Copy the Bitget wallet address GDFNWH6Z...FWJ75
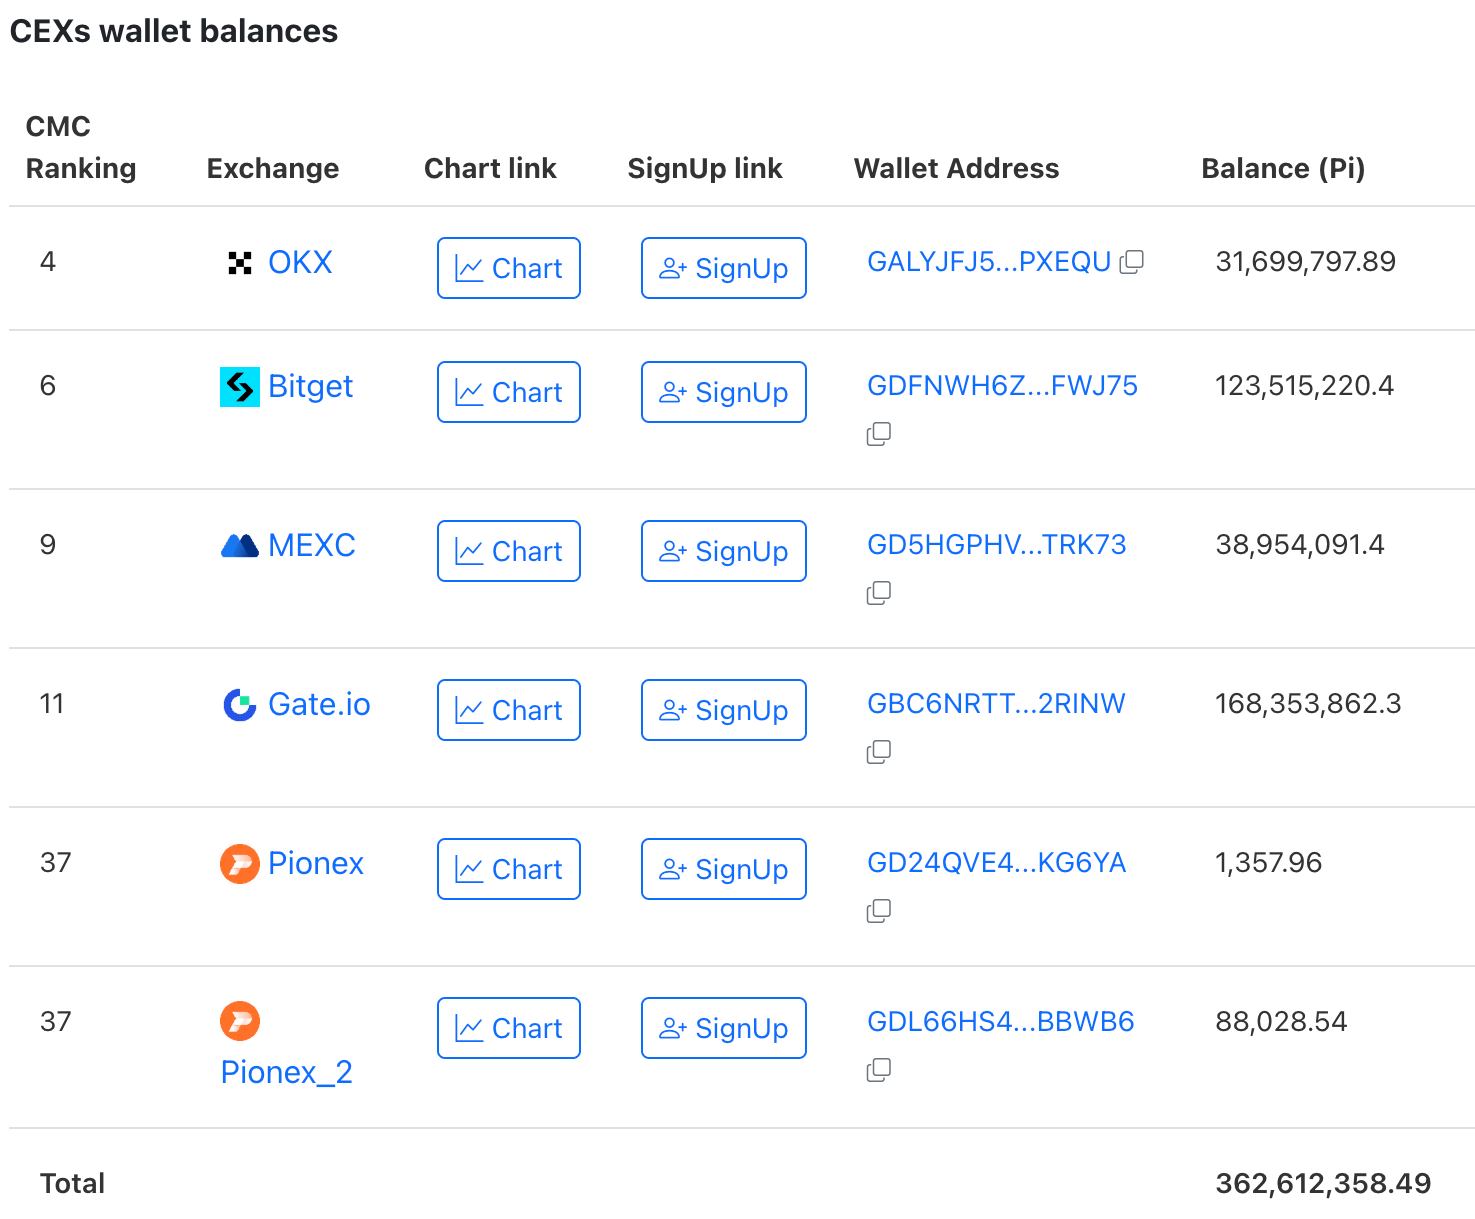Screen dimensions: 1475x1219 (879, 434)
